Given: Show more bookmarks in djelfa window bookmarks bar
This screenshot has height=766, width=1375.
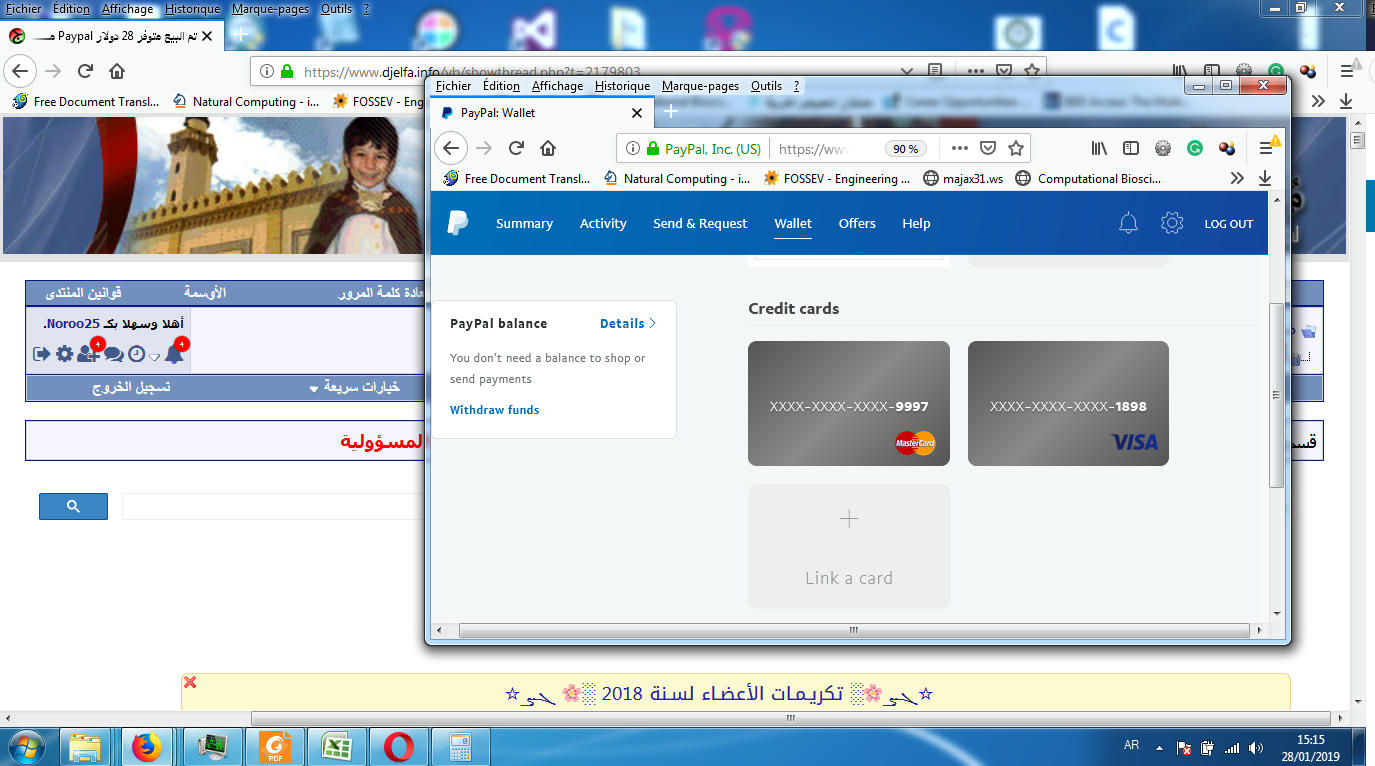Looking at the screenshot, I should (1318, 101).
